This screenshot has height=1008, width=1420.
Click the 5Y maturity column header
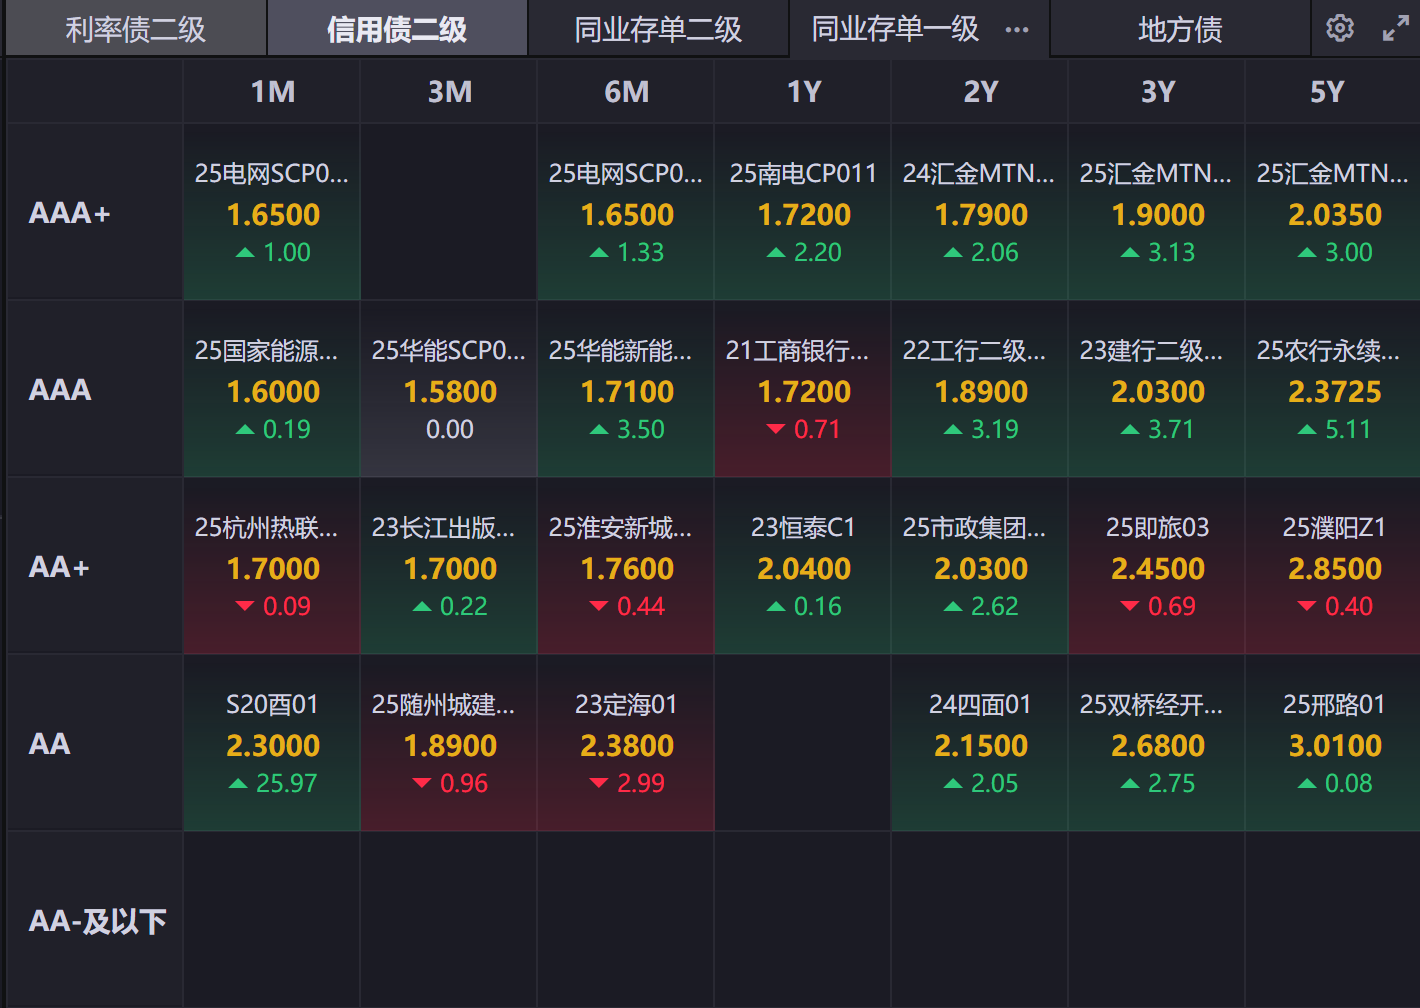tap(1327, 92)
